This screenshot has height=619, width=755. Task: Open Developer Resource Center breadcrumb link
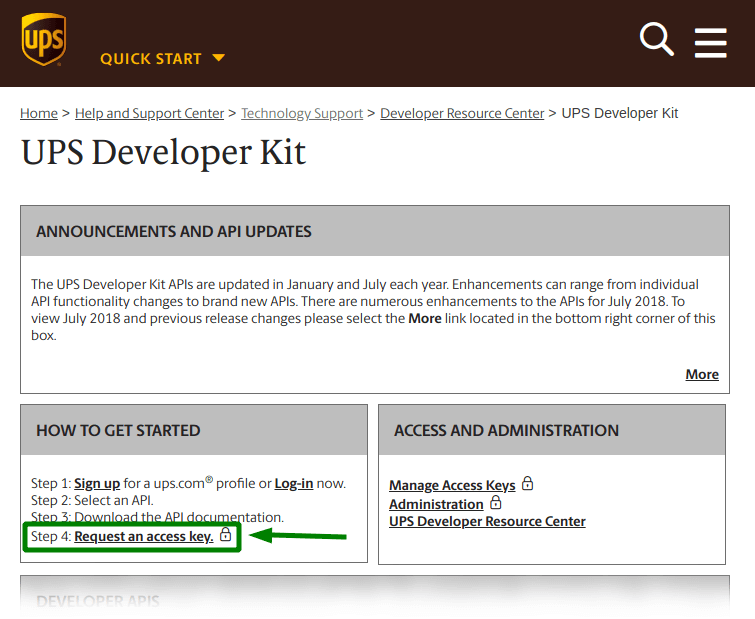(x=462, y=113)
